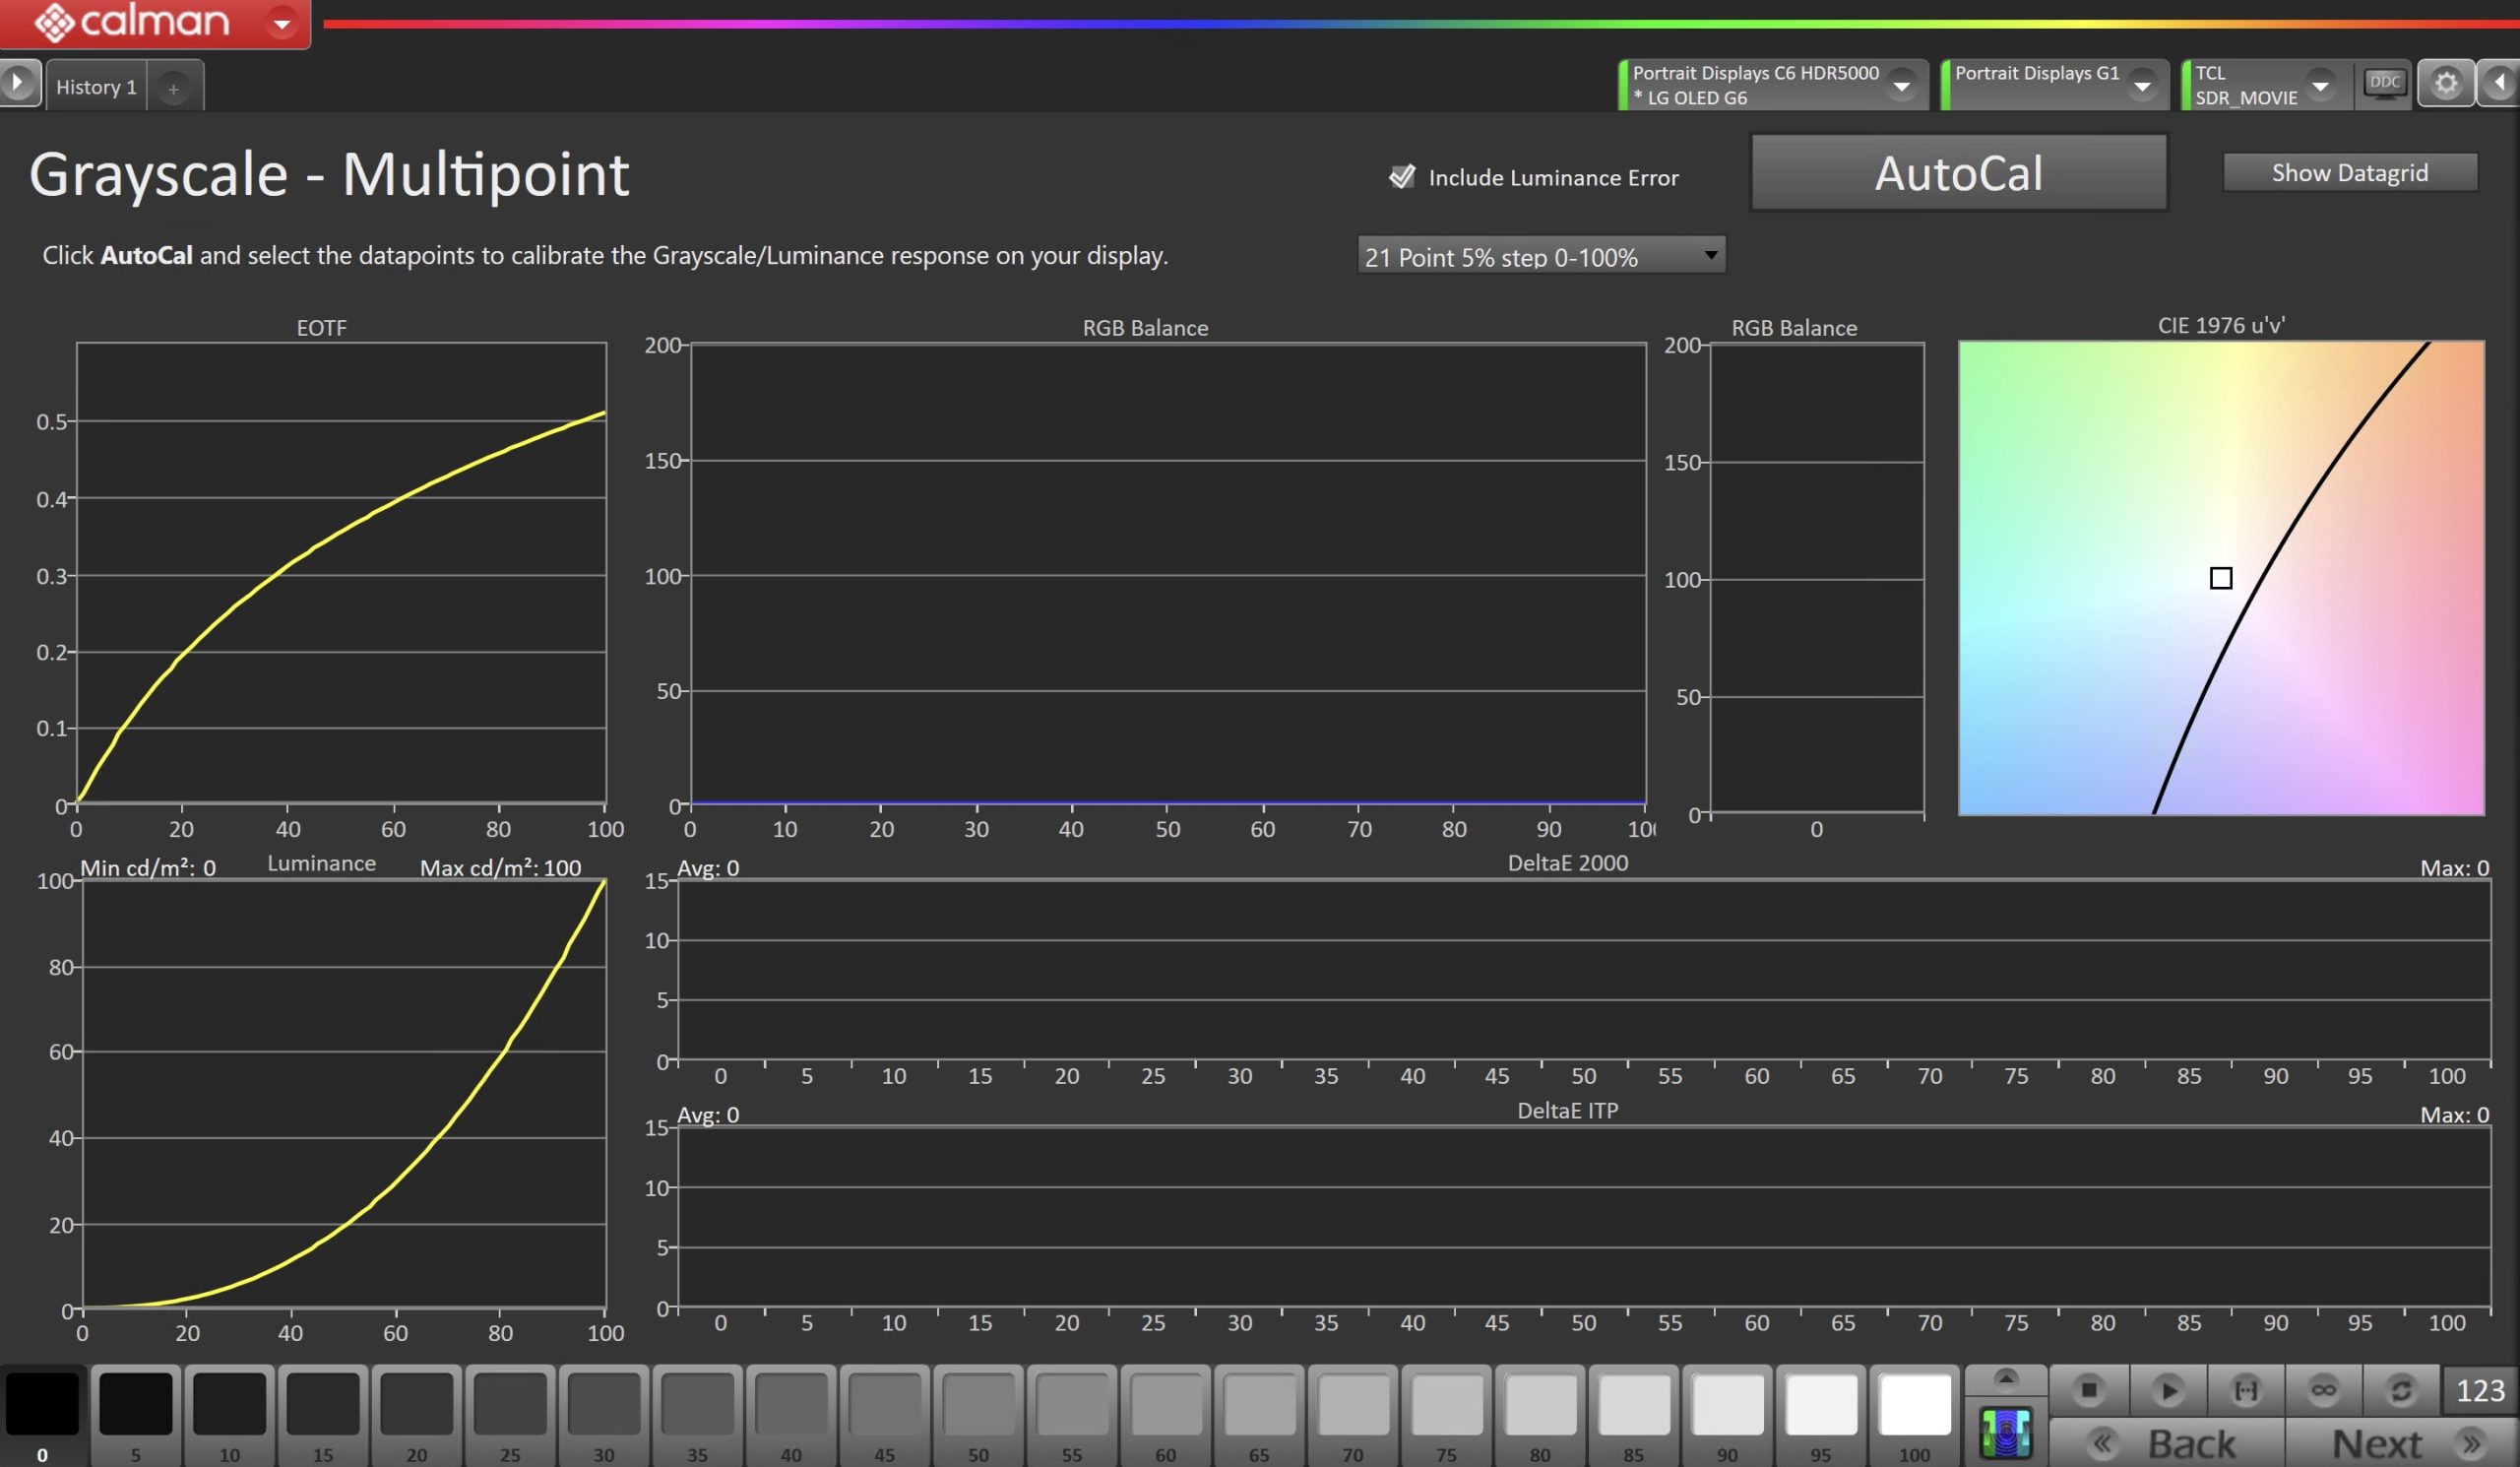Advance to the Next workflow step

click(x=2402, y=1443)
